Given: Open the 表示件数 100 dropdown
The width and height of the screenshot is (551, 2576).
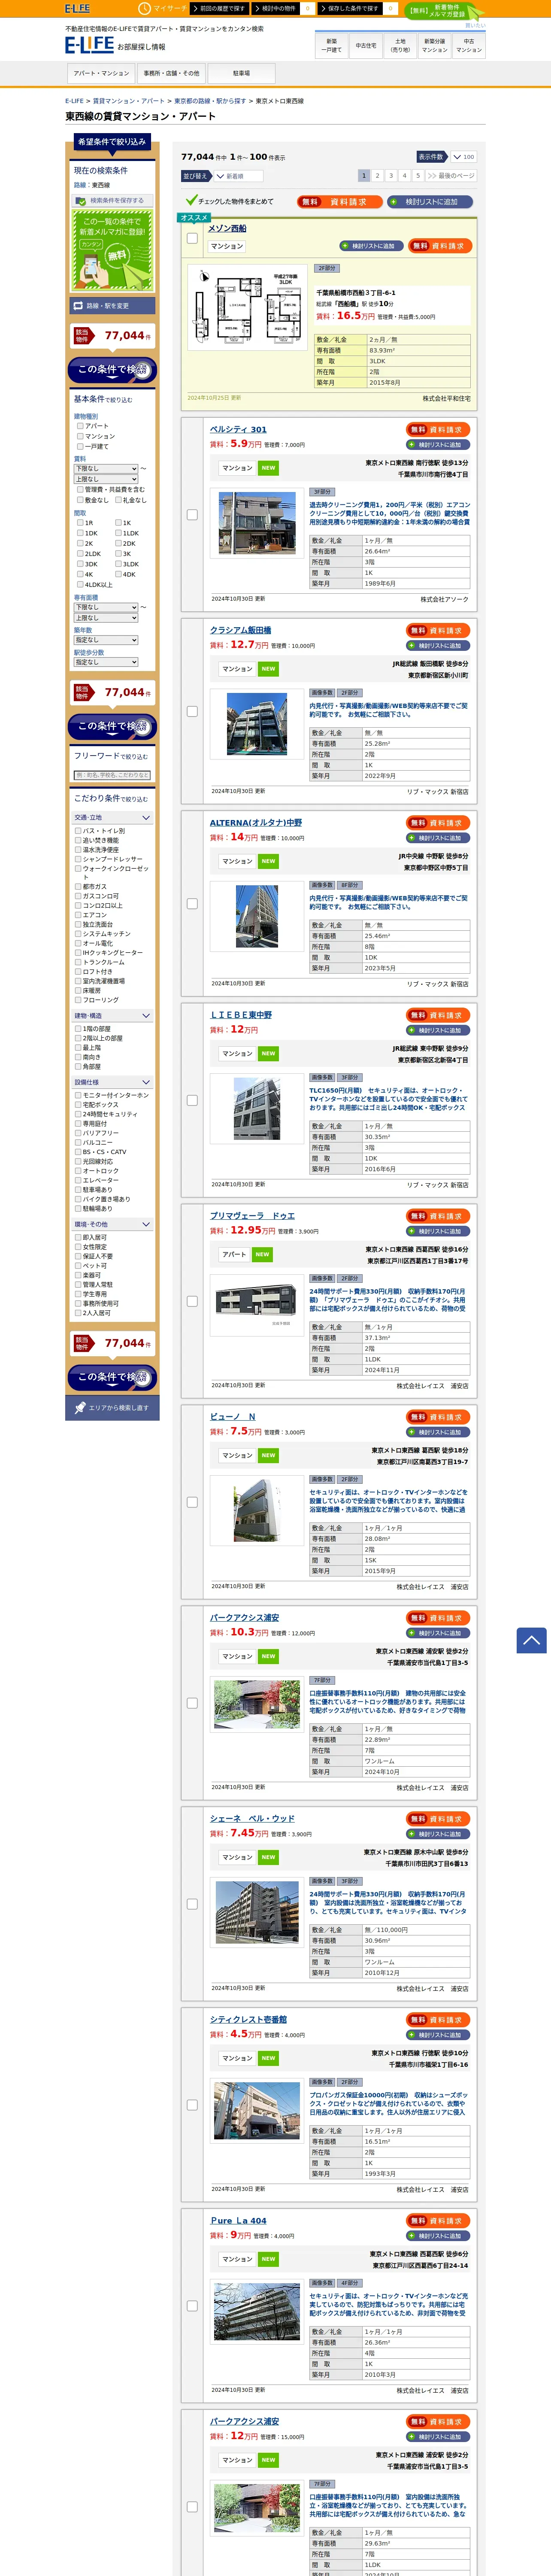Looking at the screenshot, I should (x=463, y=157).
